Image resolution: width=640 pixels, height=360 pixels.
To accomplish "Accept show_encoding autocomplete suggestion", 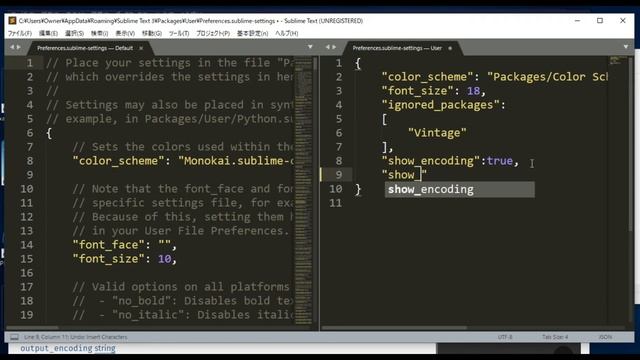I will click(460, 190).
